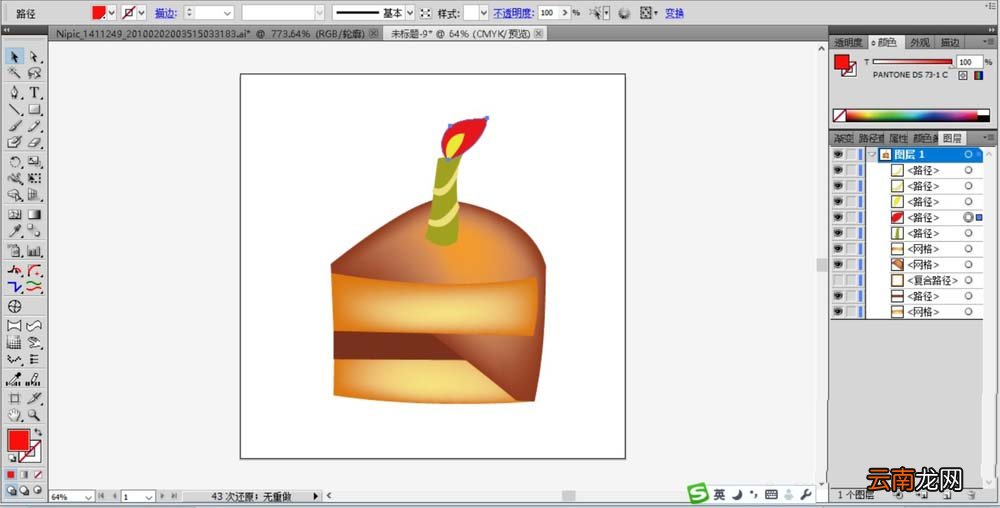Select the Free Transform tool

[x=34, y=178]
